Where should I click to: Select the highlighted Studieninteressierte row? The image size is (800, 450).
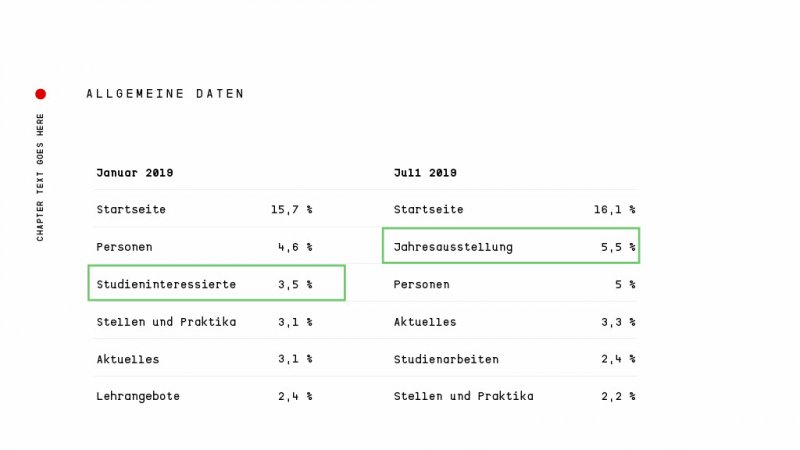(x=216, y=284)
